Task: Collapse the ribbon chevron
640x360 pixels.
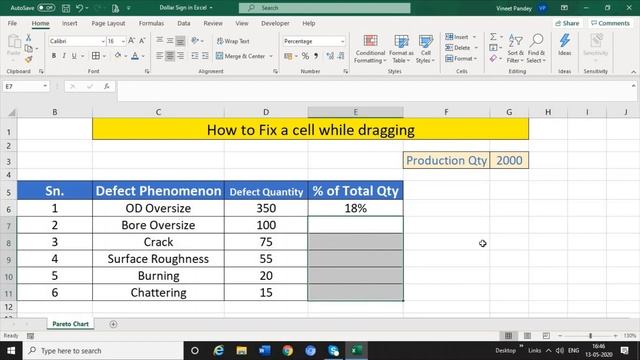Action: coord(633,72)
